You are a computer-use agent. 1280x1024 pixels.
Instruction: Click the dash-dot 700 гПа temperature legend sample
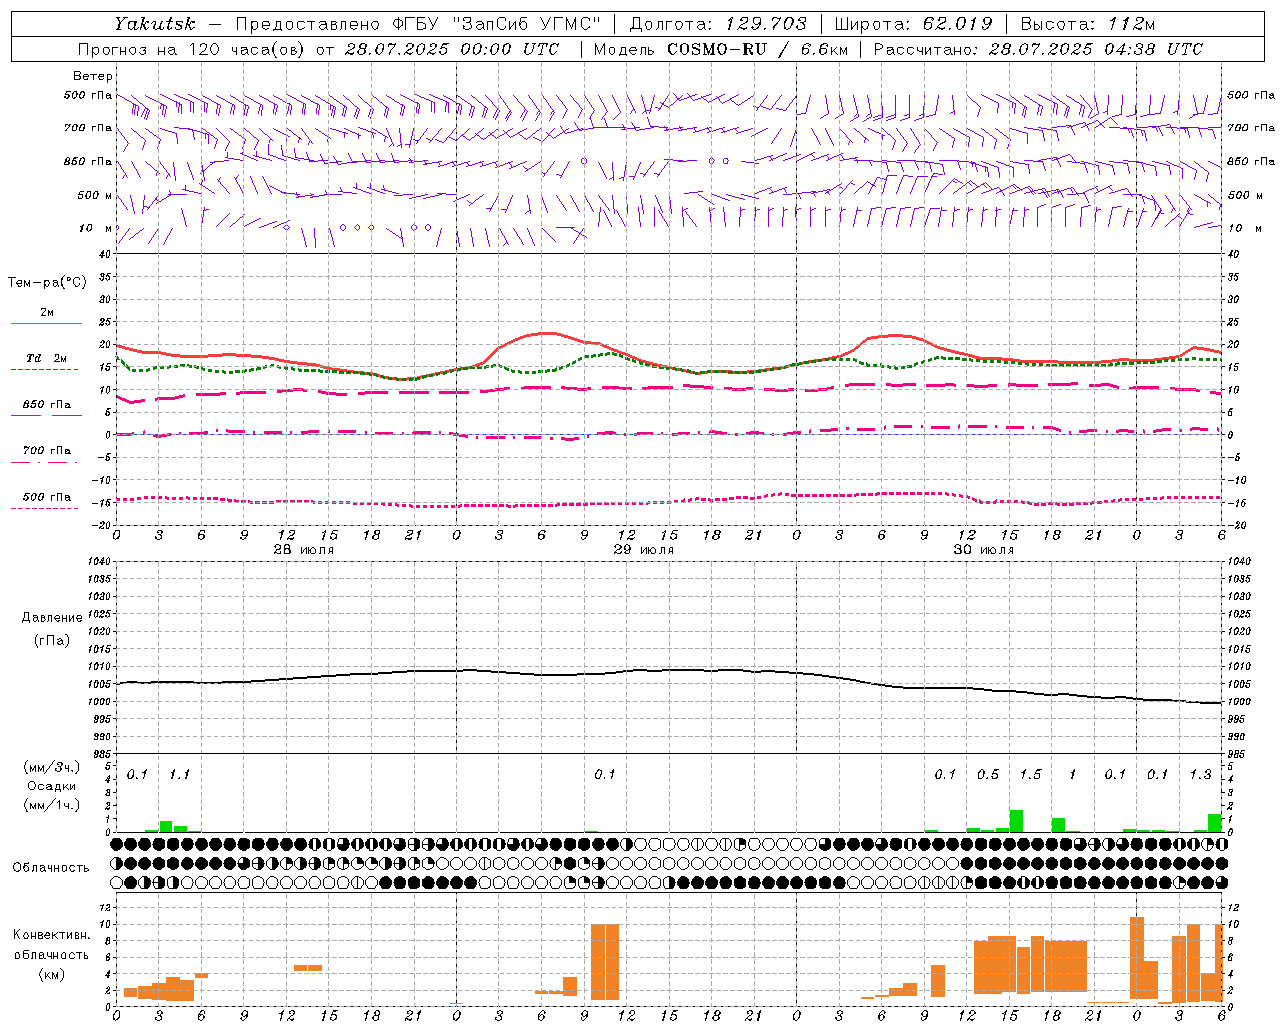point(45,462)
